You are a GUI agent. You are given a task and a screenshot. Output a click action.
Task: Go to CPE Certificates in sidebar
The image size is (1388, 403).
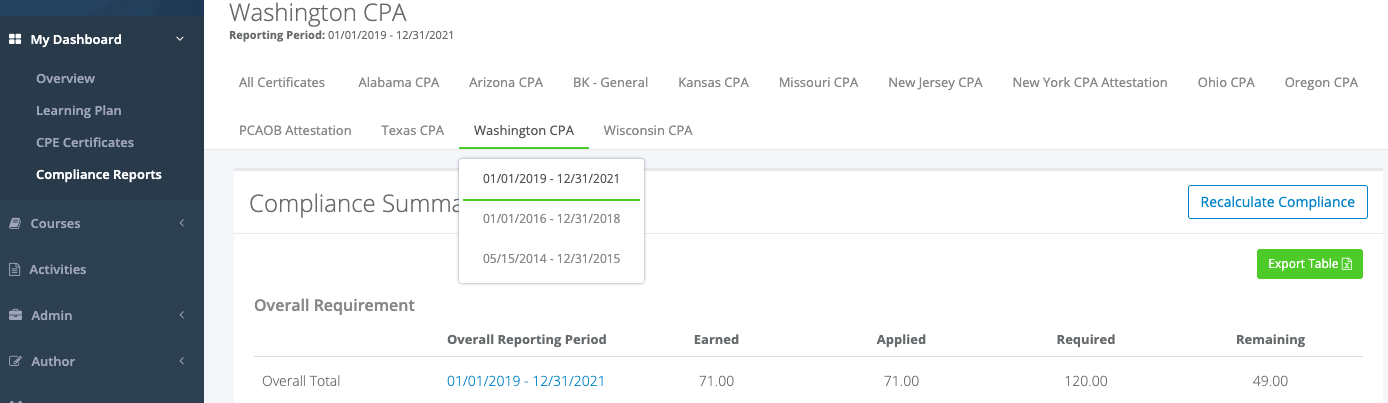click(x=85, y=143)
